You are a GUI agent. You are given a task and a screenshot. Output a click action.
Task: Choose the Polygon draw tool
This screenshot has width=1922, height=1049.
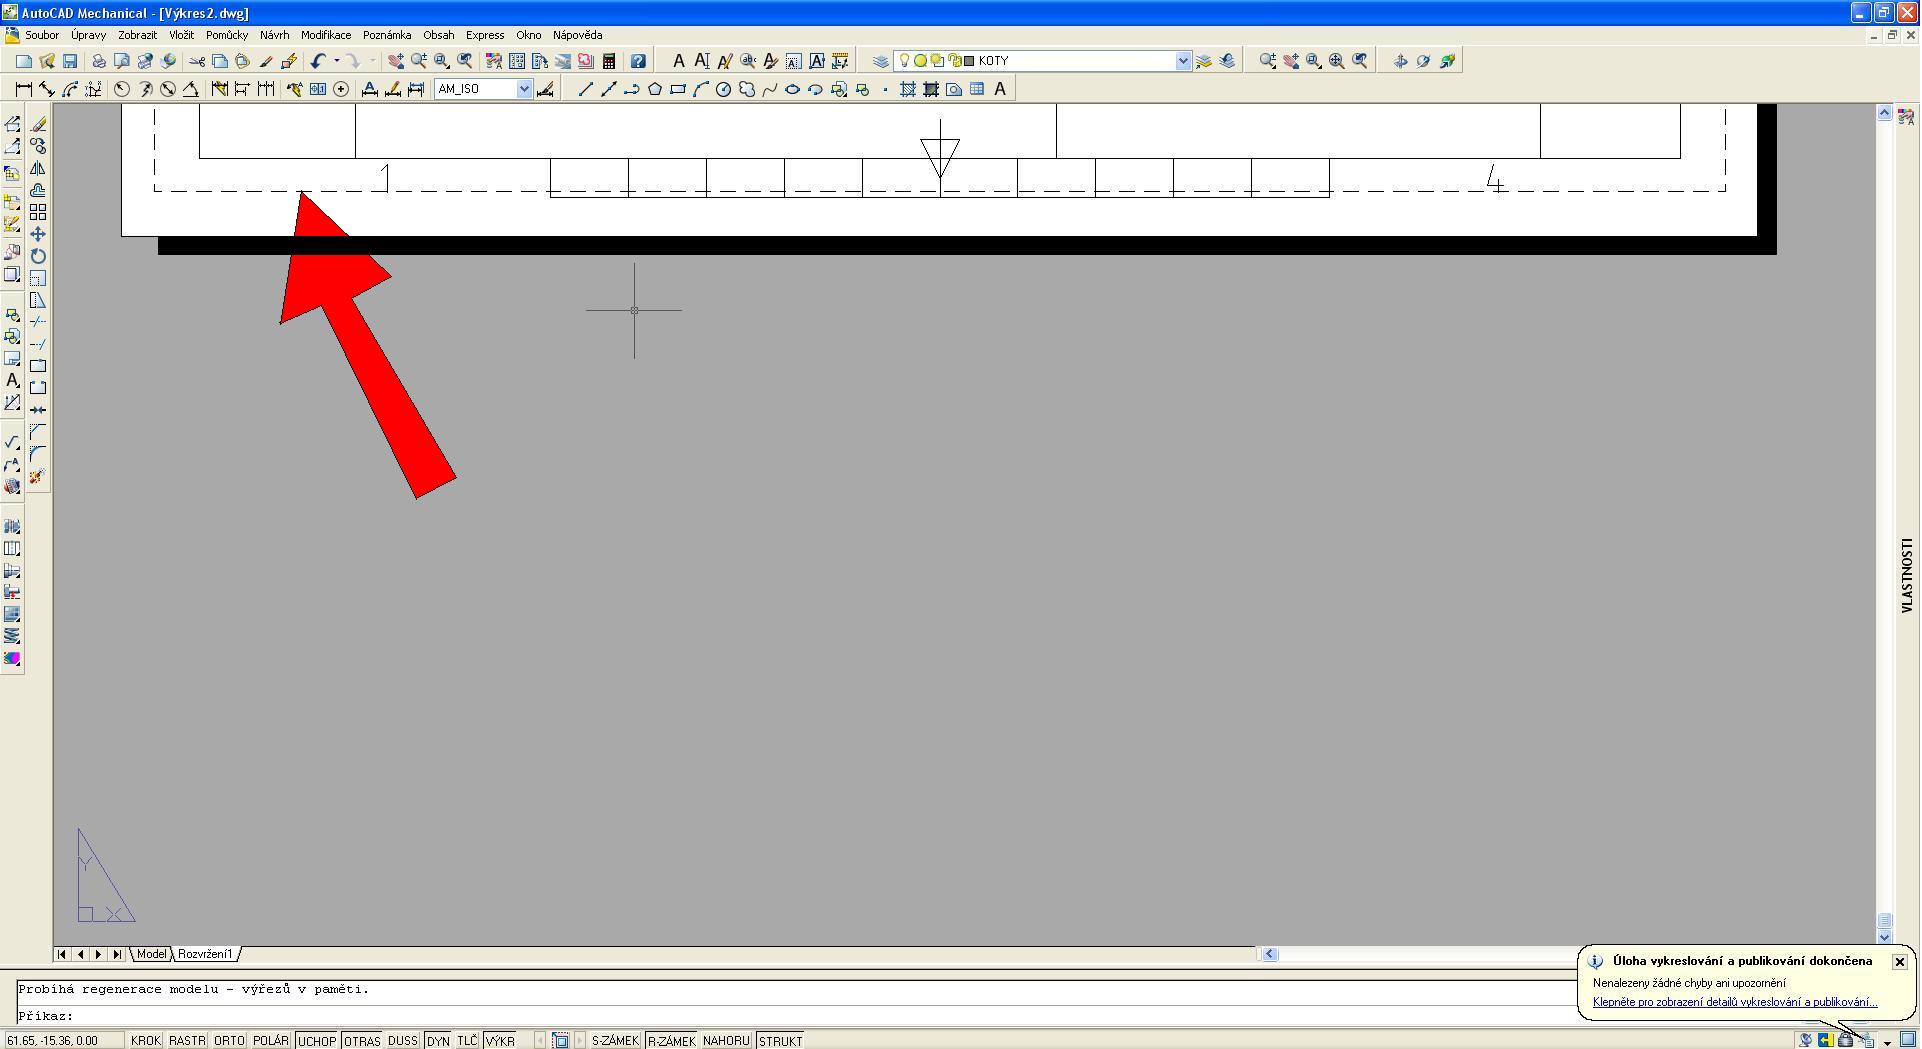pyautogui.click(x=655, y=89)
